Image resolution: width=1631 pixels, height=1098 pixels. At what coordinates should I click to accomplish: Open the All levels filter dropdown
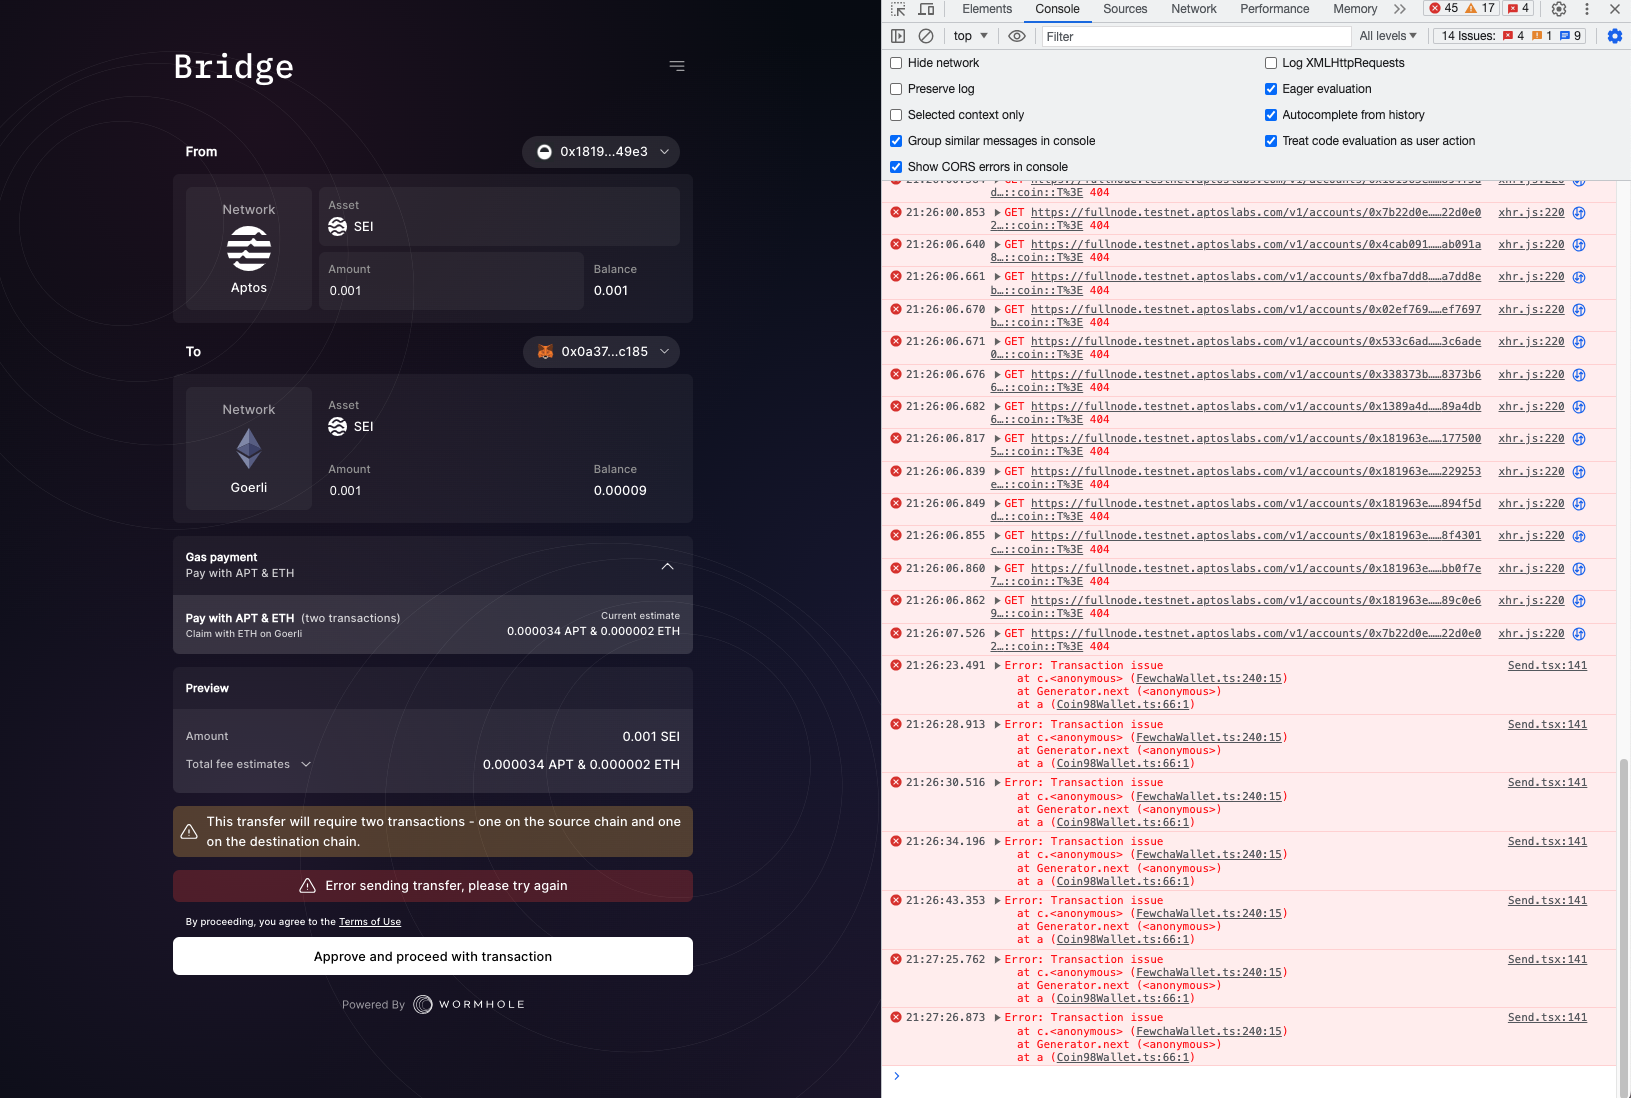(x=1386, y=36)
